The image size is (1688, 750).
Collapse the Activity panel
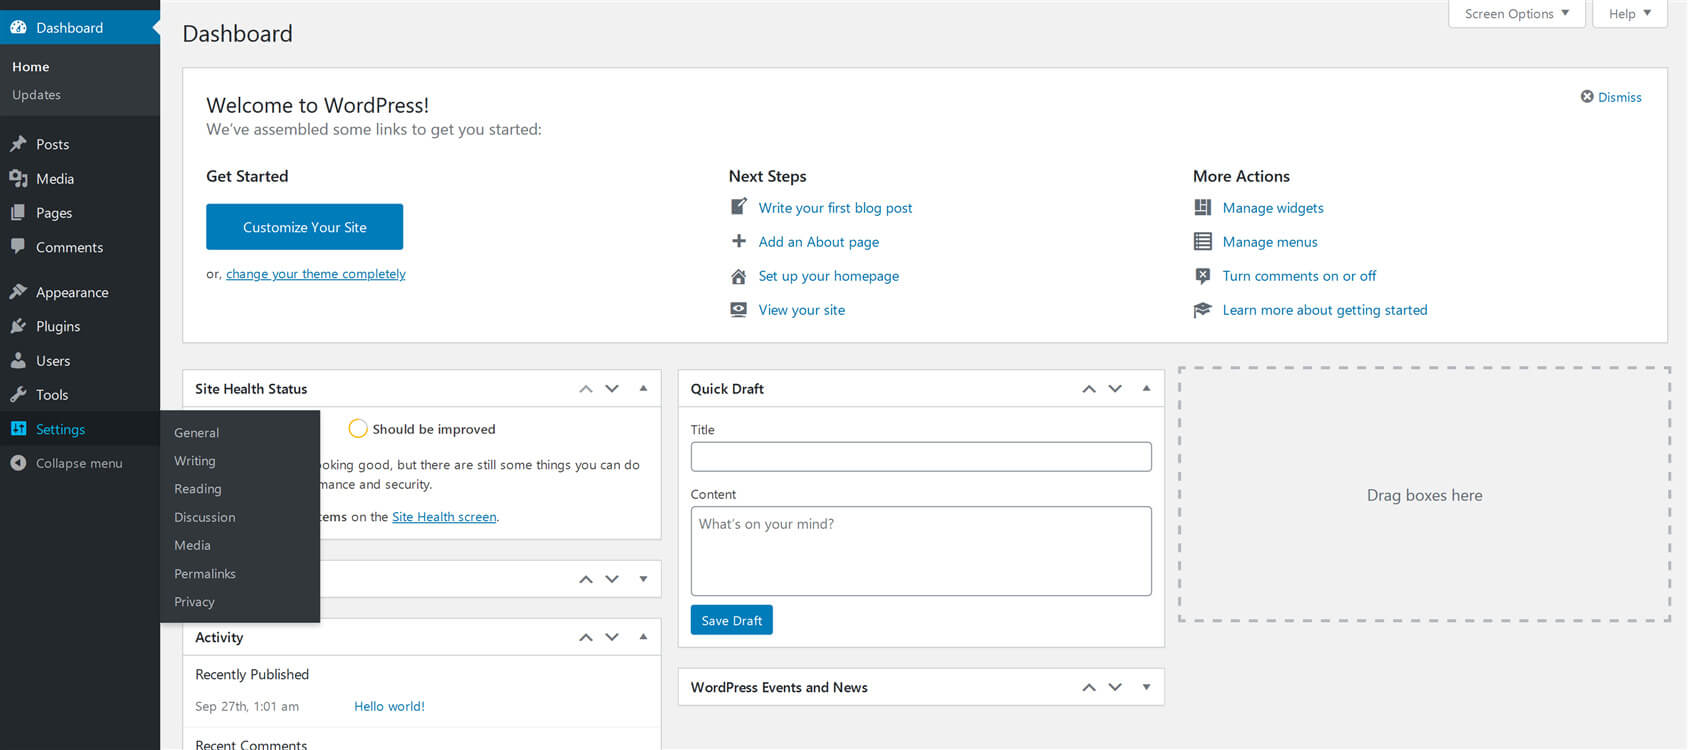pyautogui.click(x=643, y=636)
